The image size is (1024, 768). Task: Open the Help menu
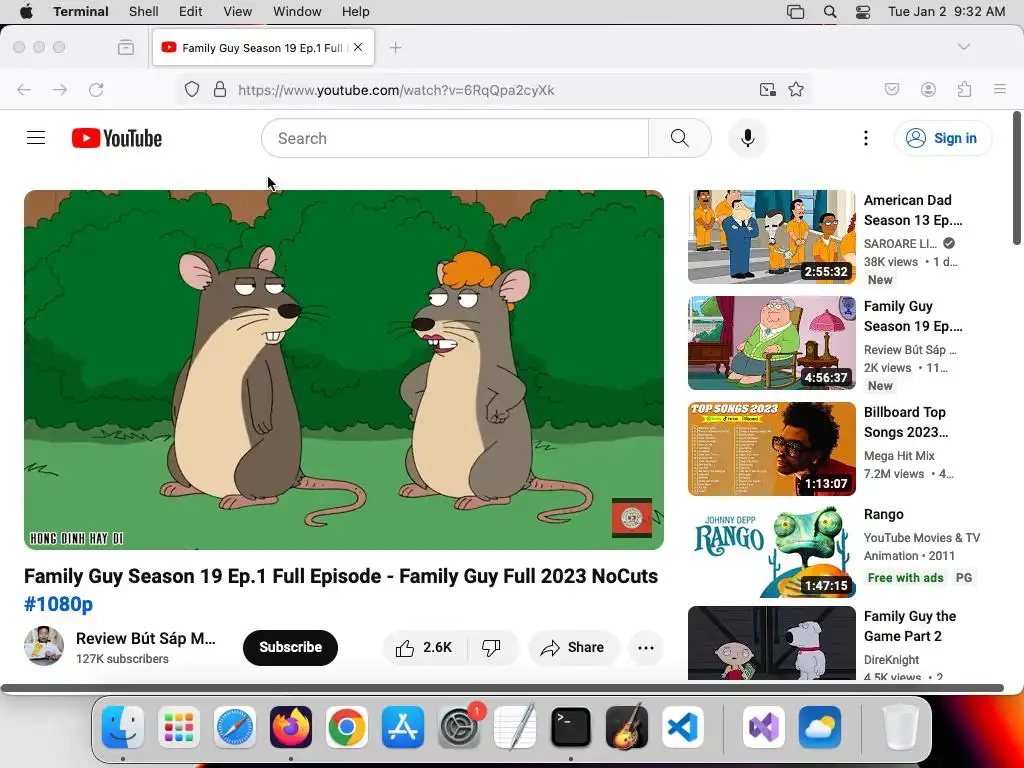(x=355, y=12)
